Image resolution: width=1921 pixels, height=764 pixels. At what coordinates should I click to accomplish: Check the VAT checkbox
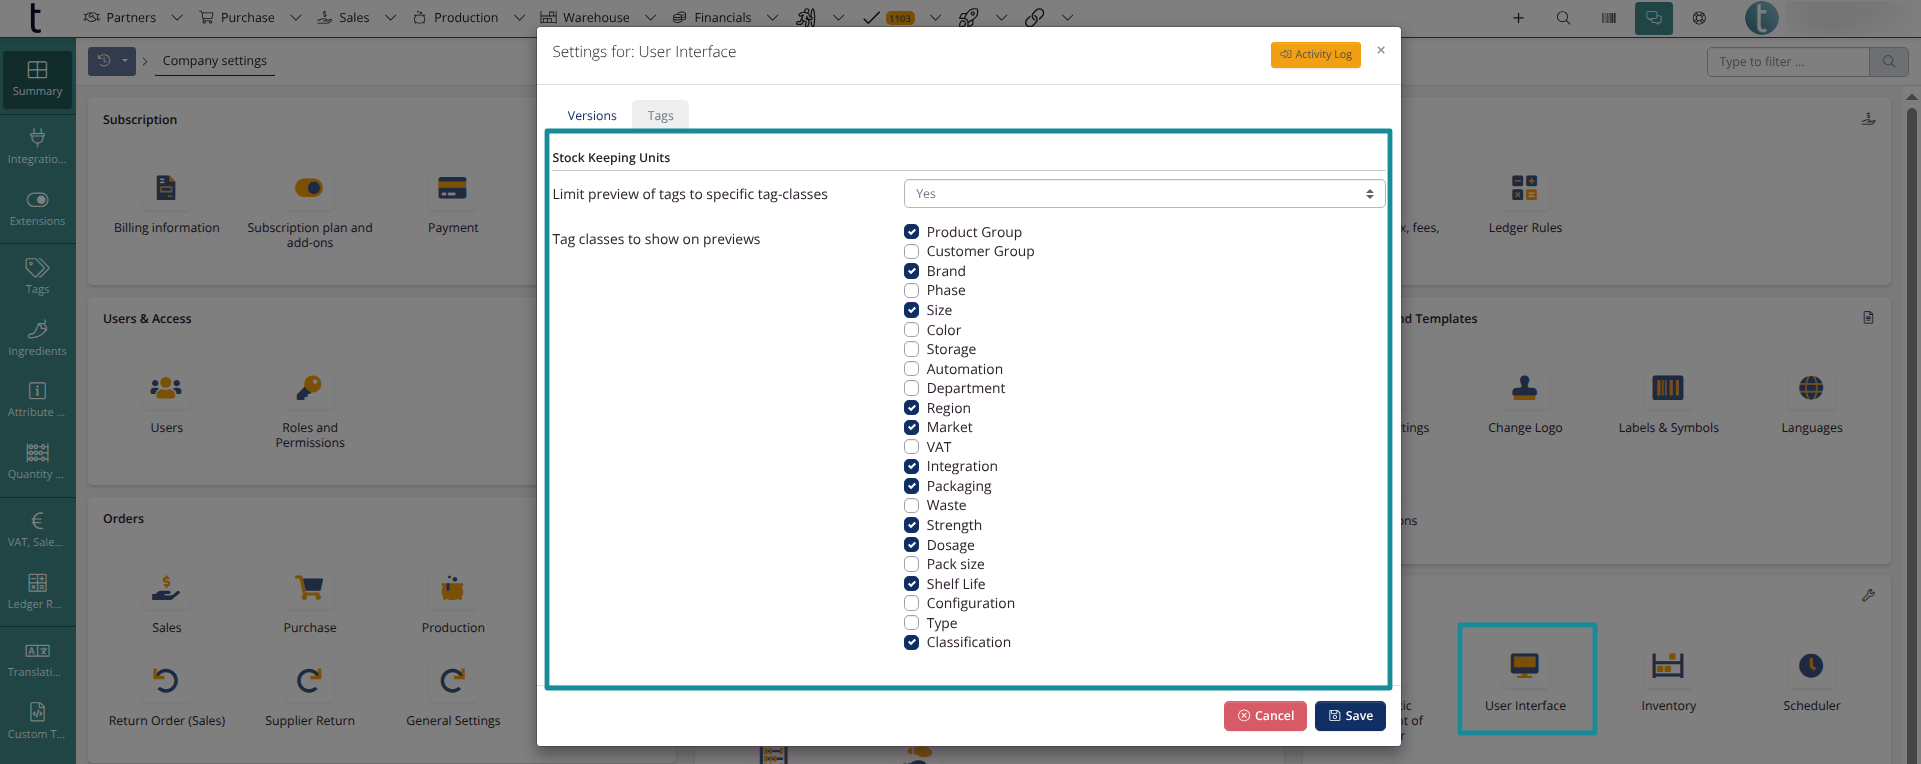(x=911, y=447)
